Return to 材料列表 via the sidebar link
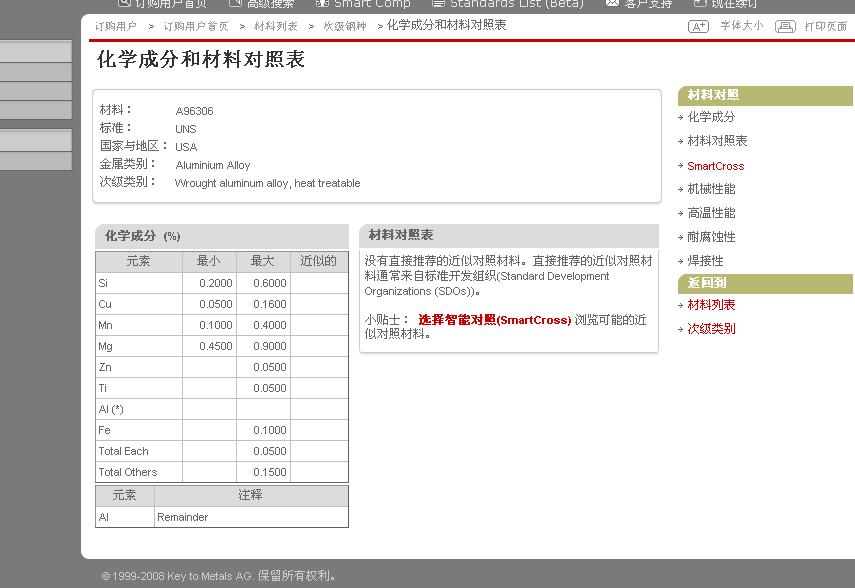The image size is (855, 588). click(x=711, y=304)
